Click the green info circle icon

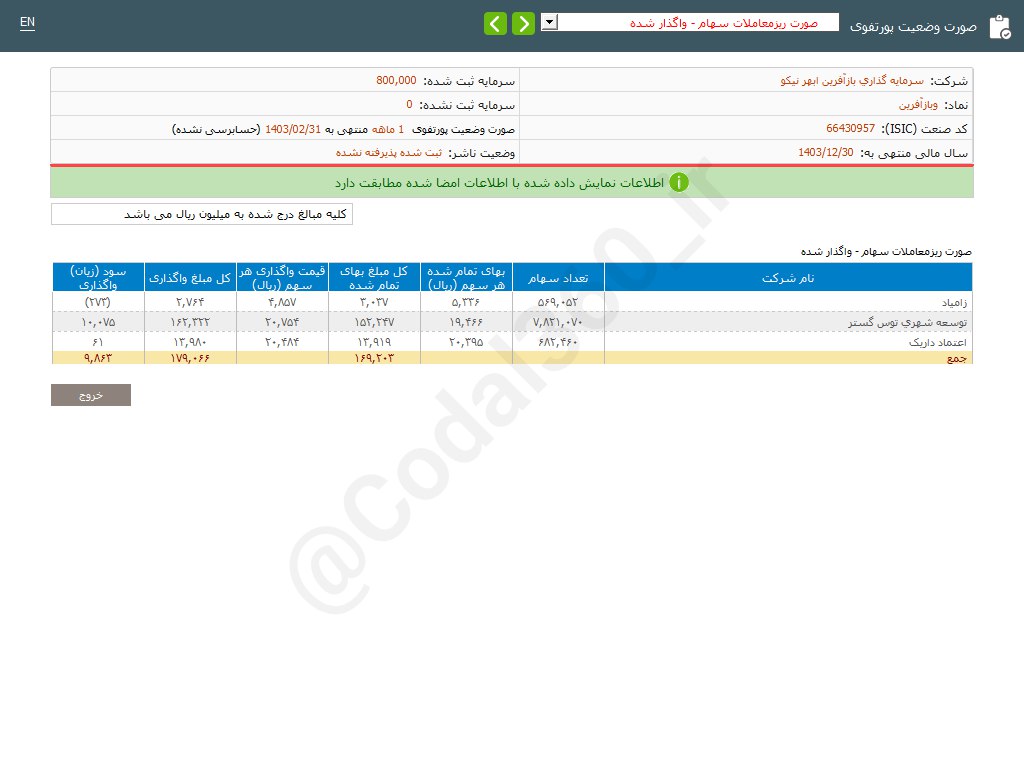[x=679, y=183]
